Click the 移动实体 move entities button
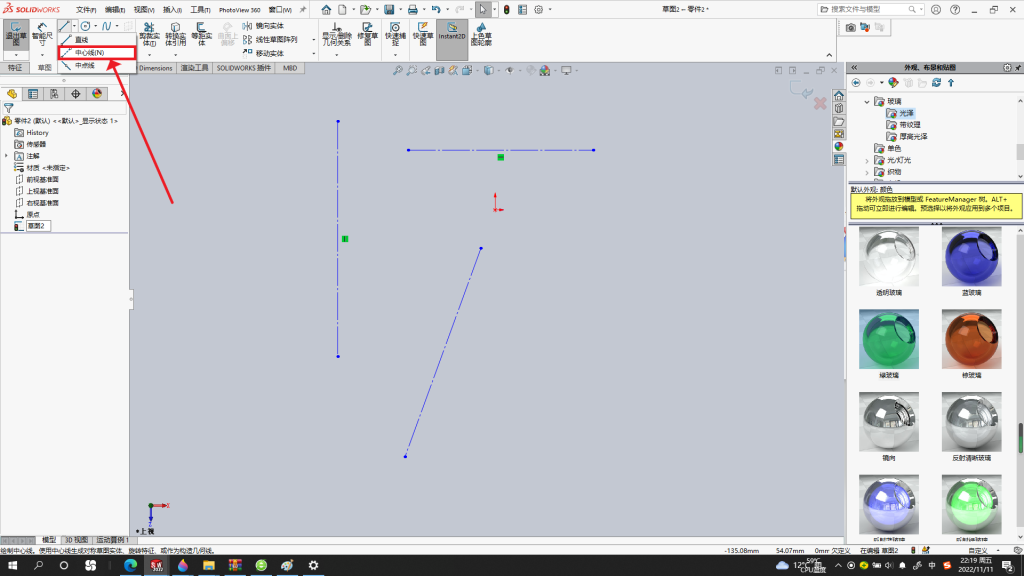Image resolution: width=1024 pixels, height=576 pixels. (x=263, y=54)
